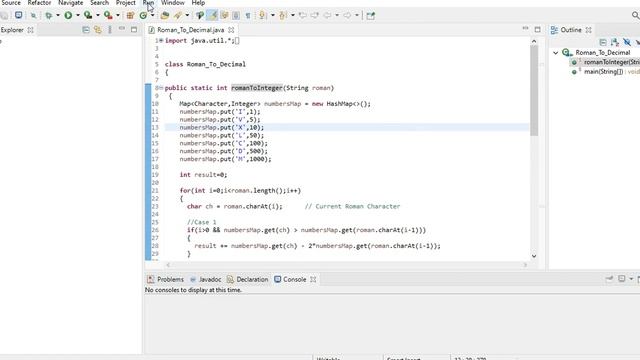Screen dimensions: 640x360
Task: Open the Run launch dropdown arrow
Action: [x=78, y=16]
